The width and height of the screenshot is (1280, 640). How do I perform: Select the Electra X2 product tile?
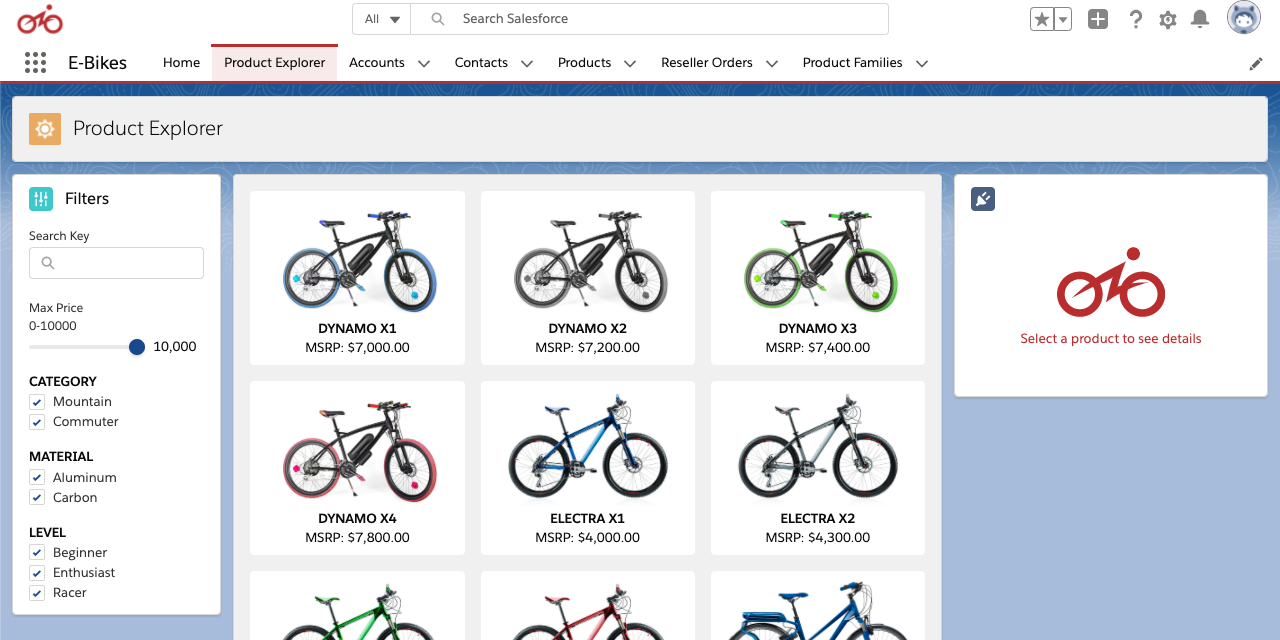pyautogui.click(x=817, y=468)
